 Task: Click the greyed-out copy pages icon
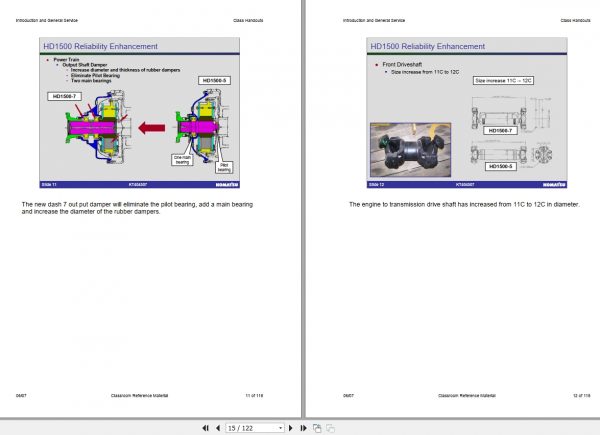pos(330,428)
